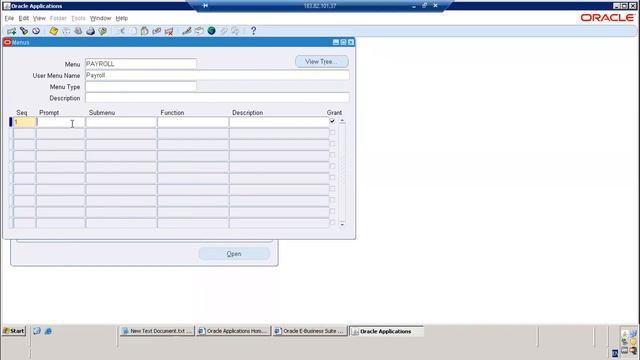640x360 pixels.
Task: Open the Folder menu
Action: pyautogui.click(x=58, y=18)
